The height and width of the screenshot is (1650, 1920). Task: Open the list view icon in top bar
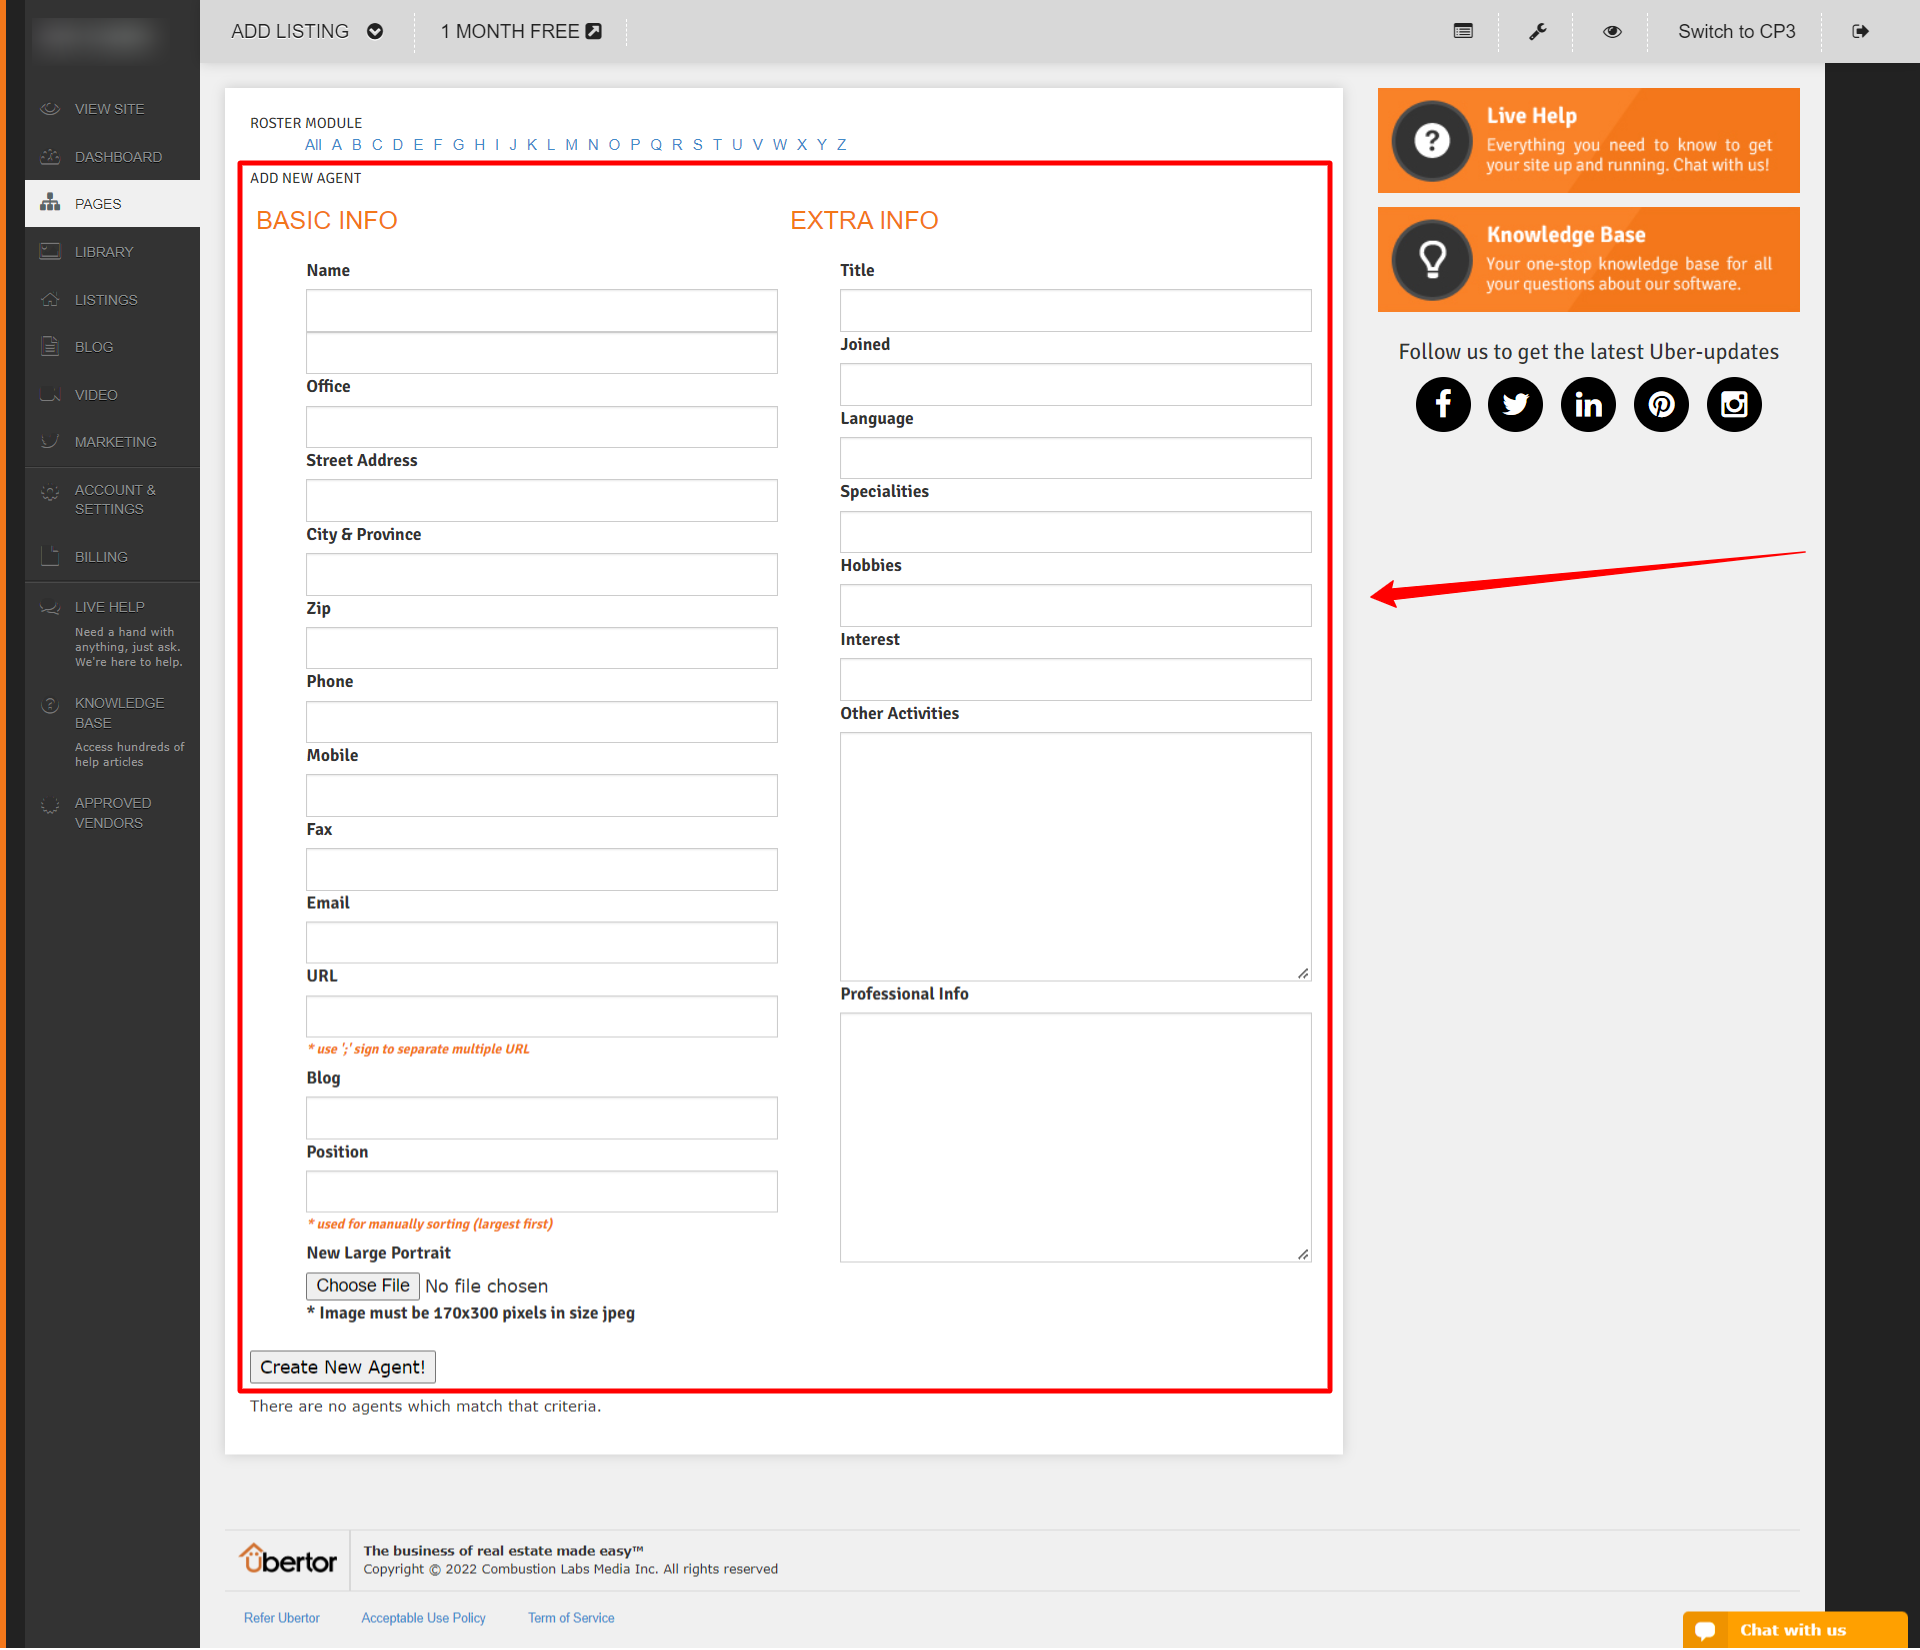pos(1463,31)
